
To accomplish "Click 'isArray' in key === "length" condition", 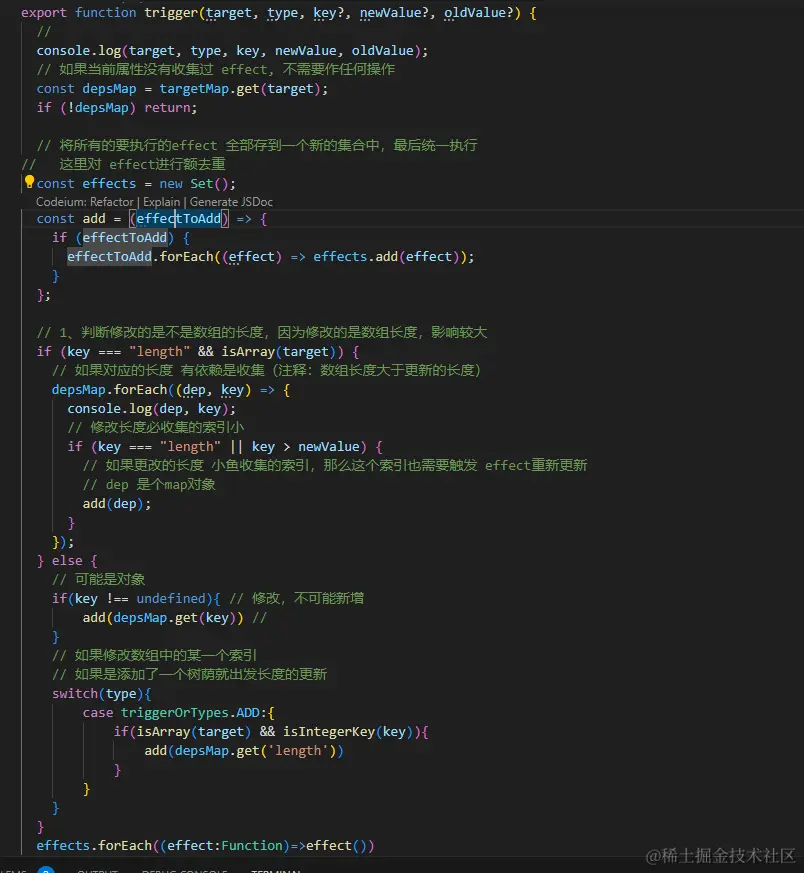I will 248,352.
